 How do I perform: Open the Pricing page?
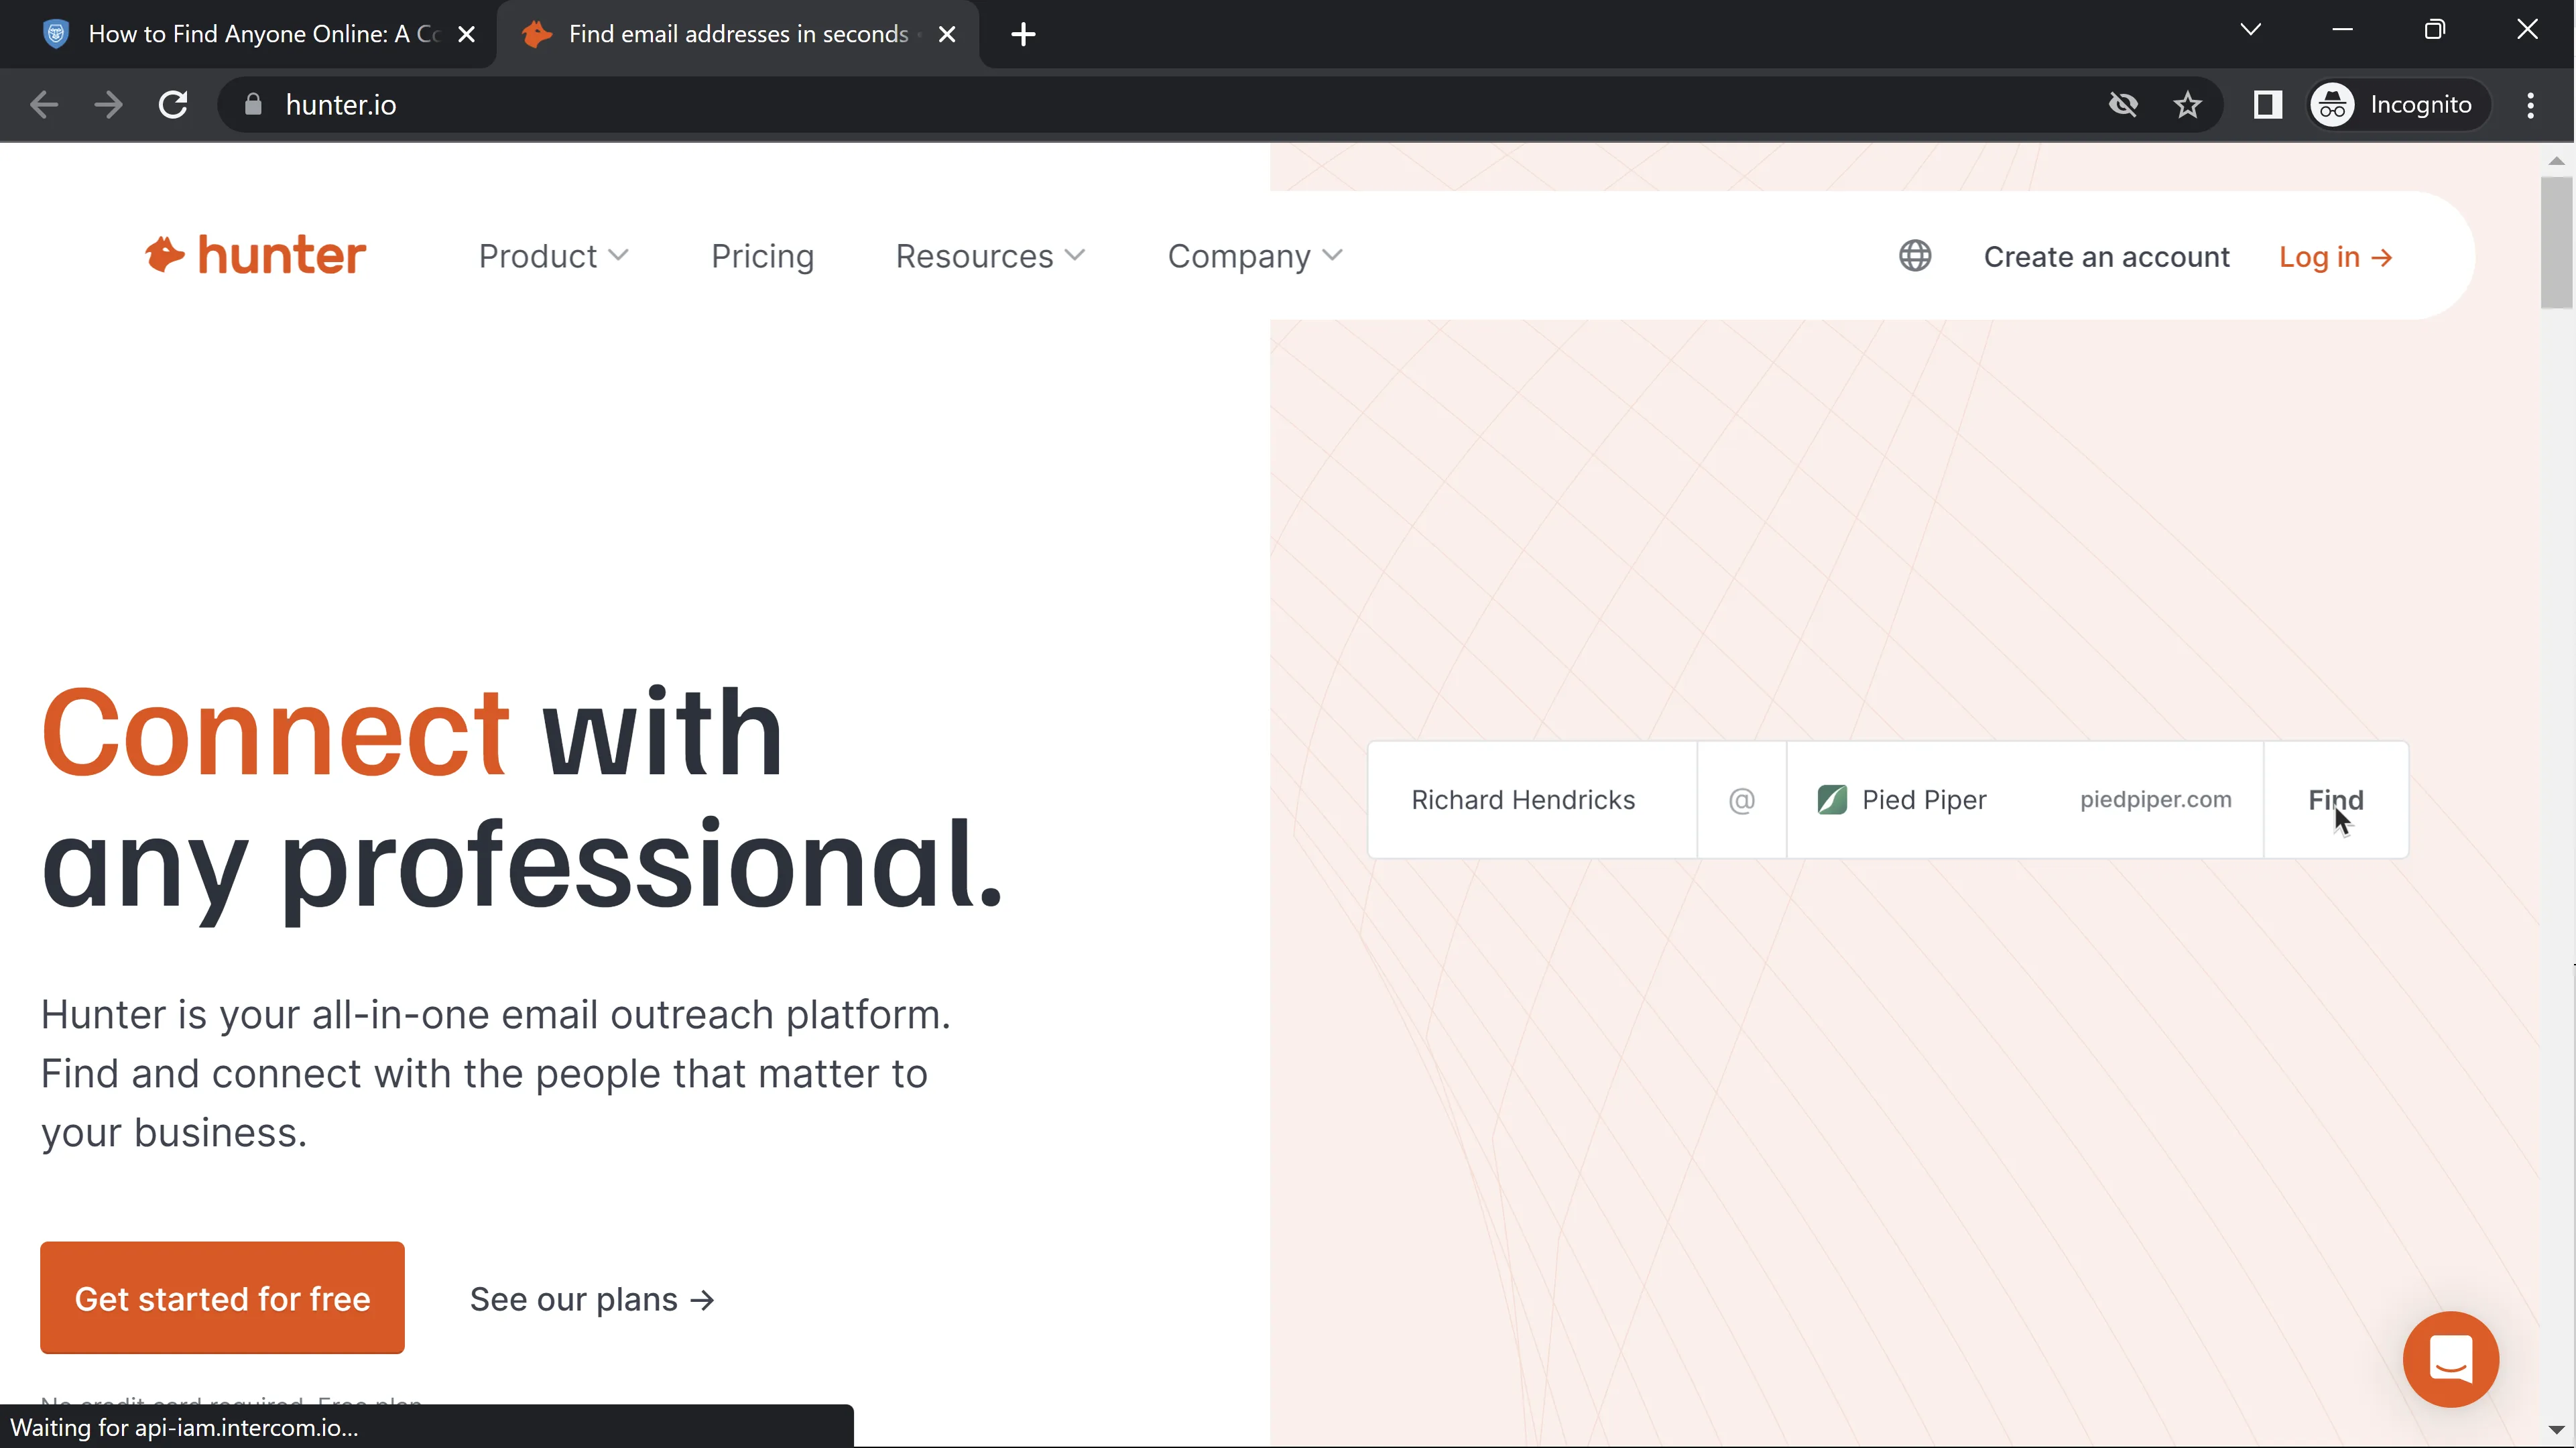tap(762, 256)
